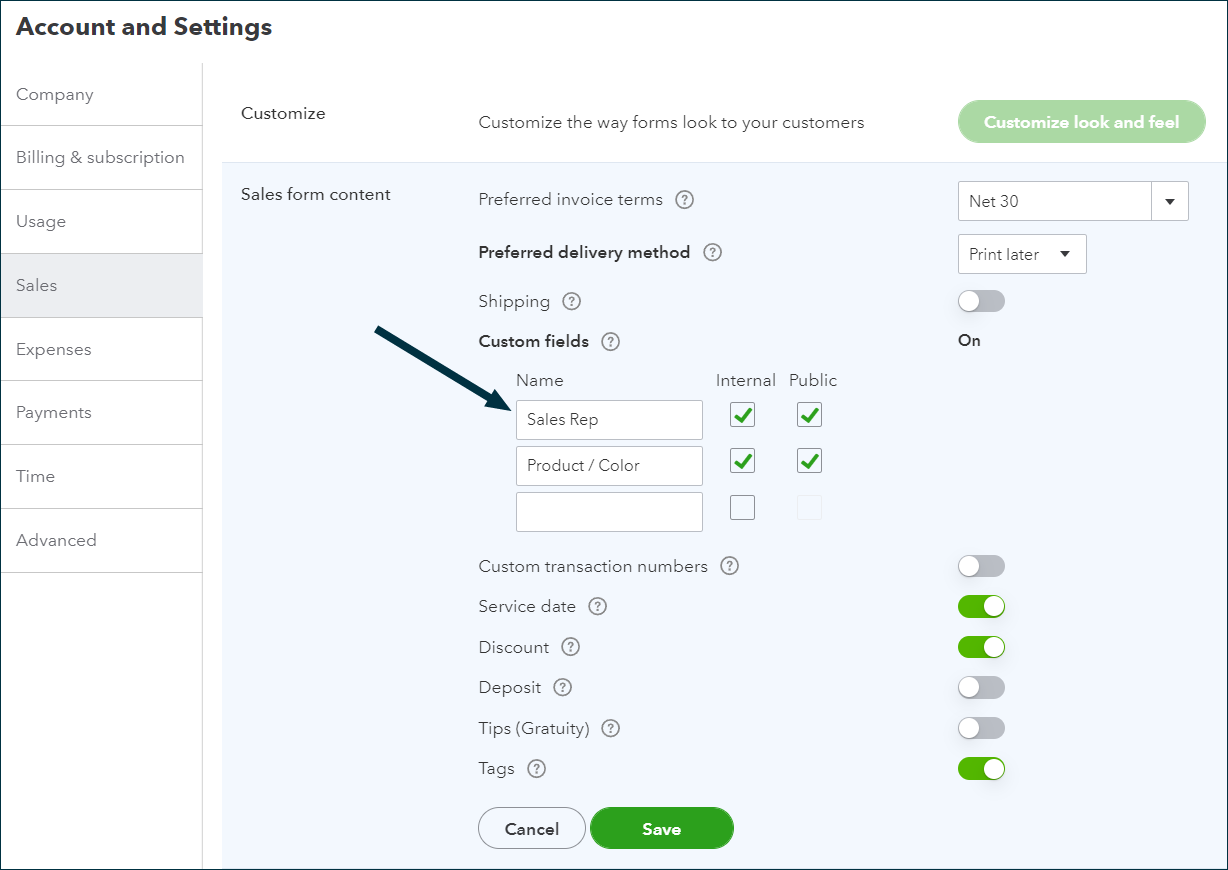Open help for Tips (Gratuity)

tap(610, 728)
